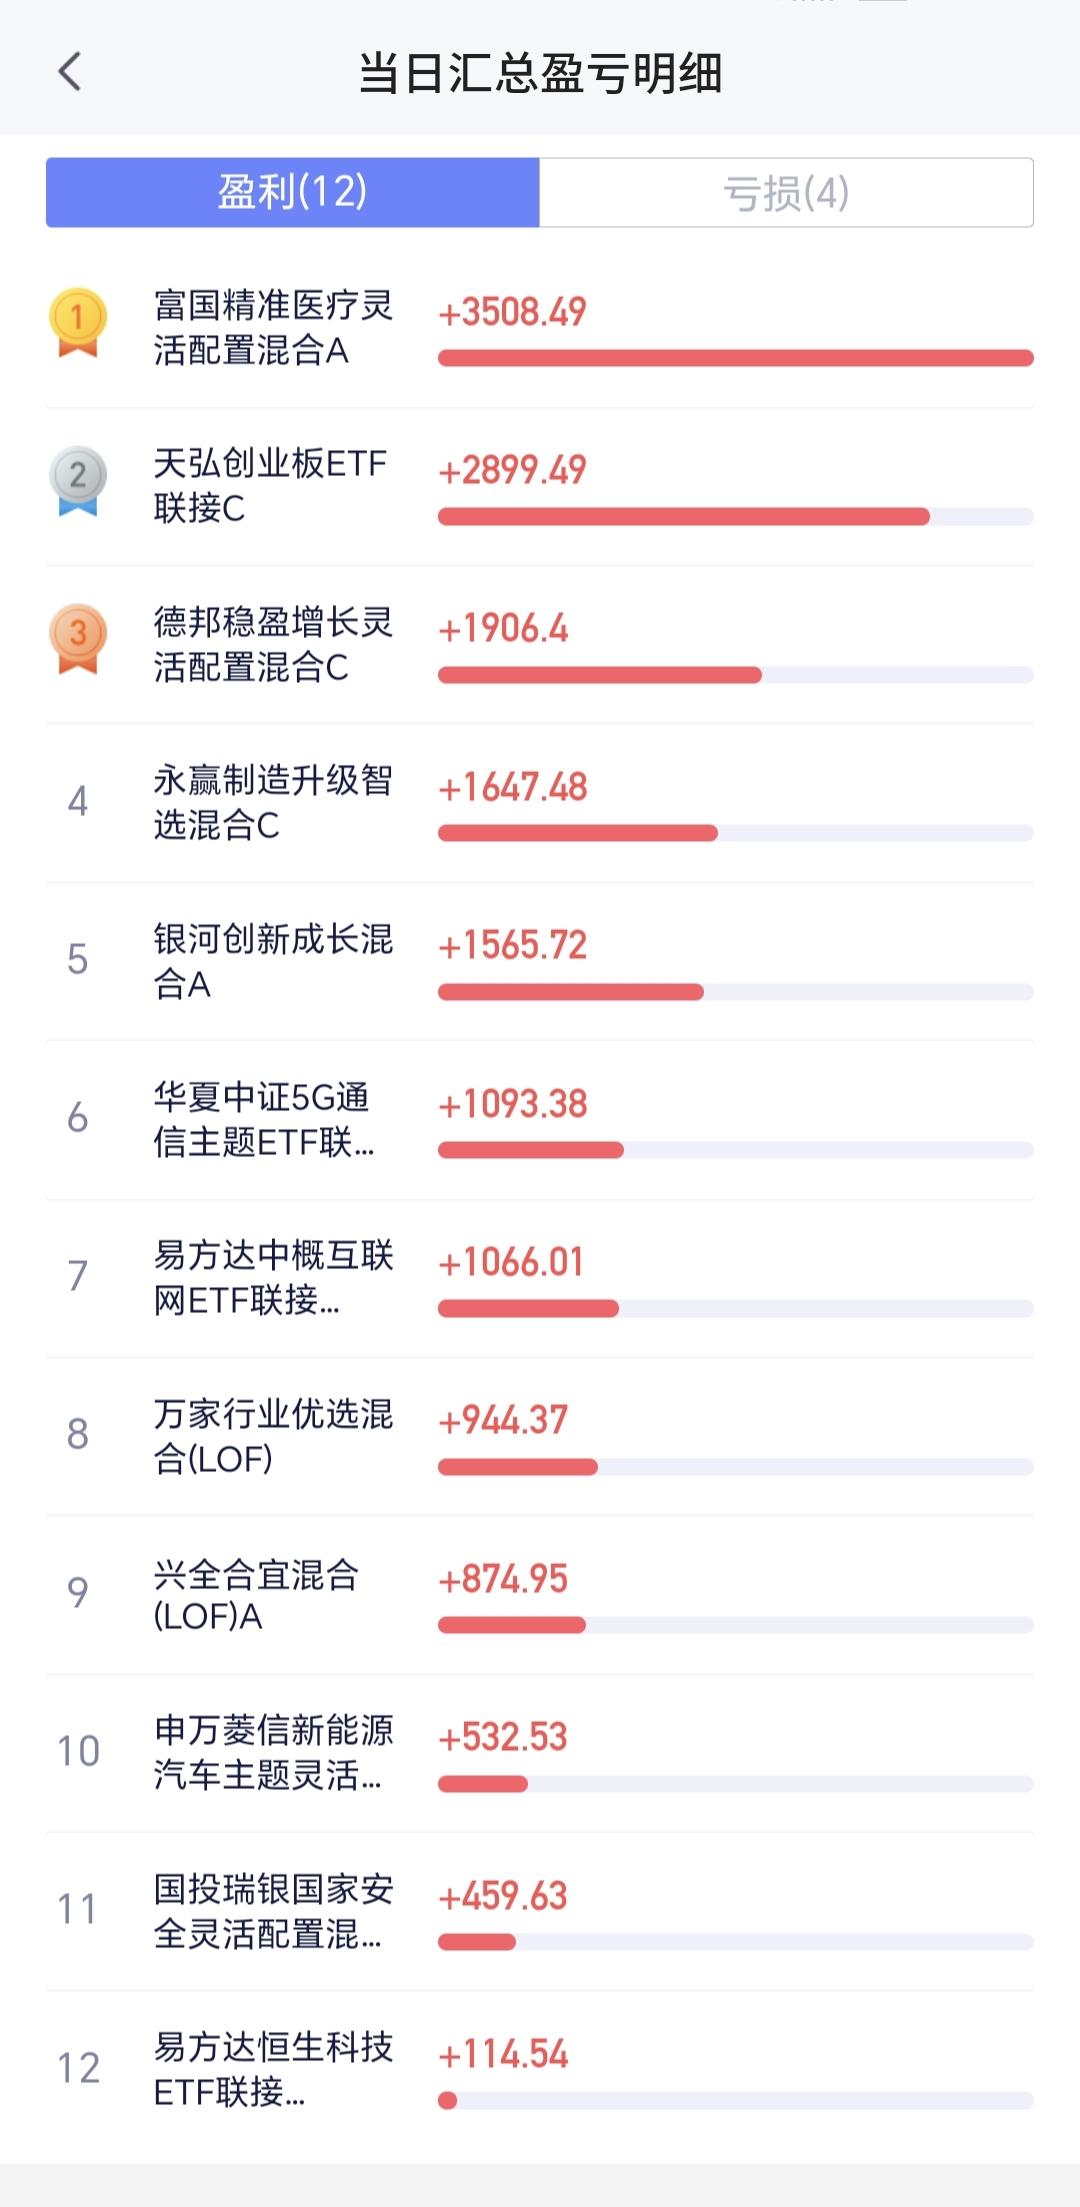Viewport: 1080px width, 2207px height.
Task: Click the +2899.49 profit amount
Action: tap(512, 470)
